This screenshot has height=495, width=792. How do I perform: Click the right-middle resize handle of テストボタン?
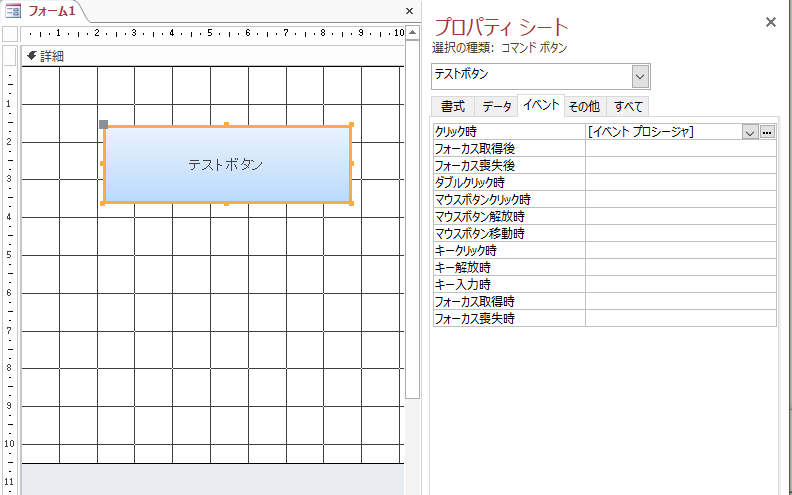click(x=352, y=164)
